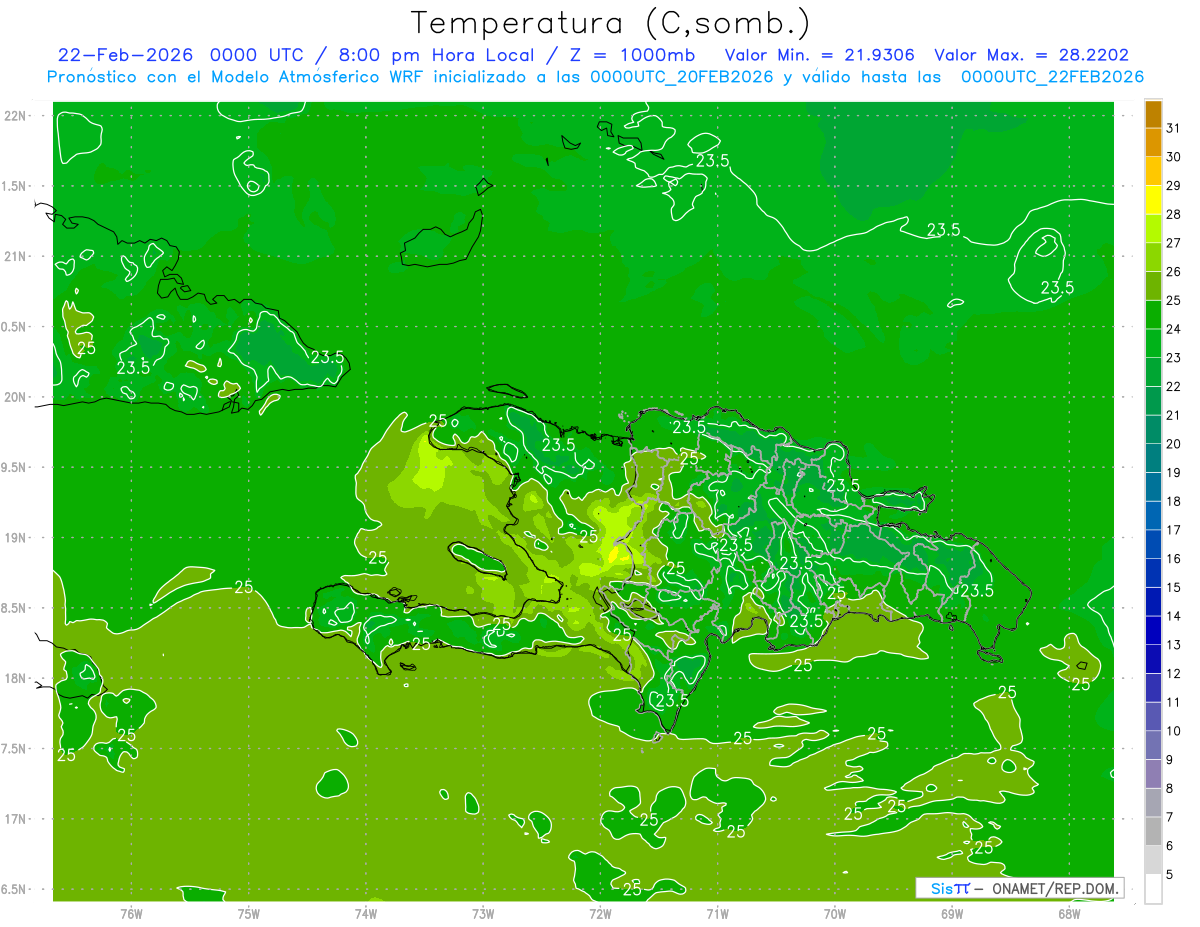Click "0000UTC_22FEB2026" valid-until time text
Image resolution: width=1200 pixels, height=927 pixels.
1053,76
